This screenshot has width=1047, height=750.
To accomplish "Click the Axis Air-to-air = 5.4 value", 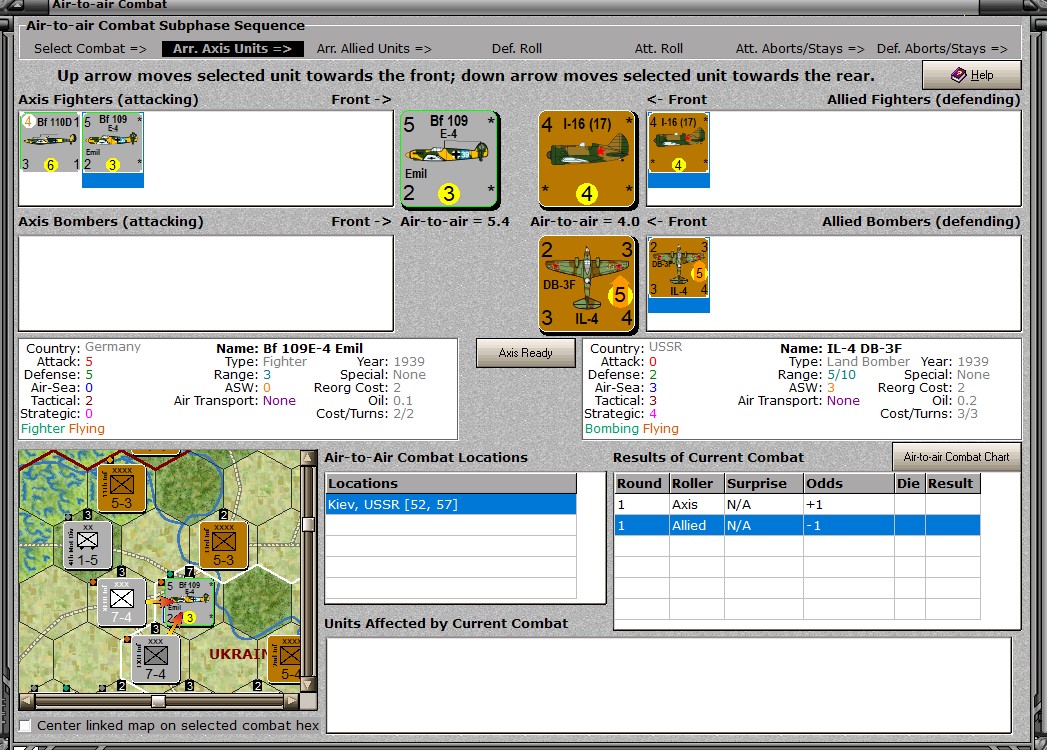I will 455,222.
